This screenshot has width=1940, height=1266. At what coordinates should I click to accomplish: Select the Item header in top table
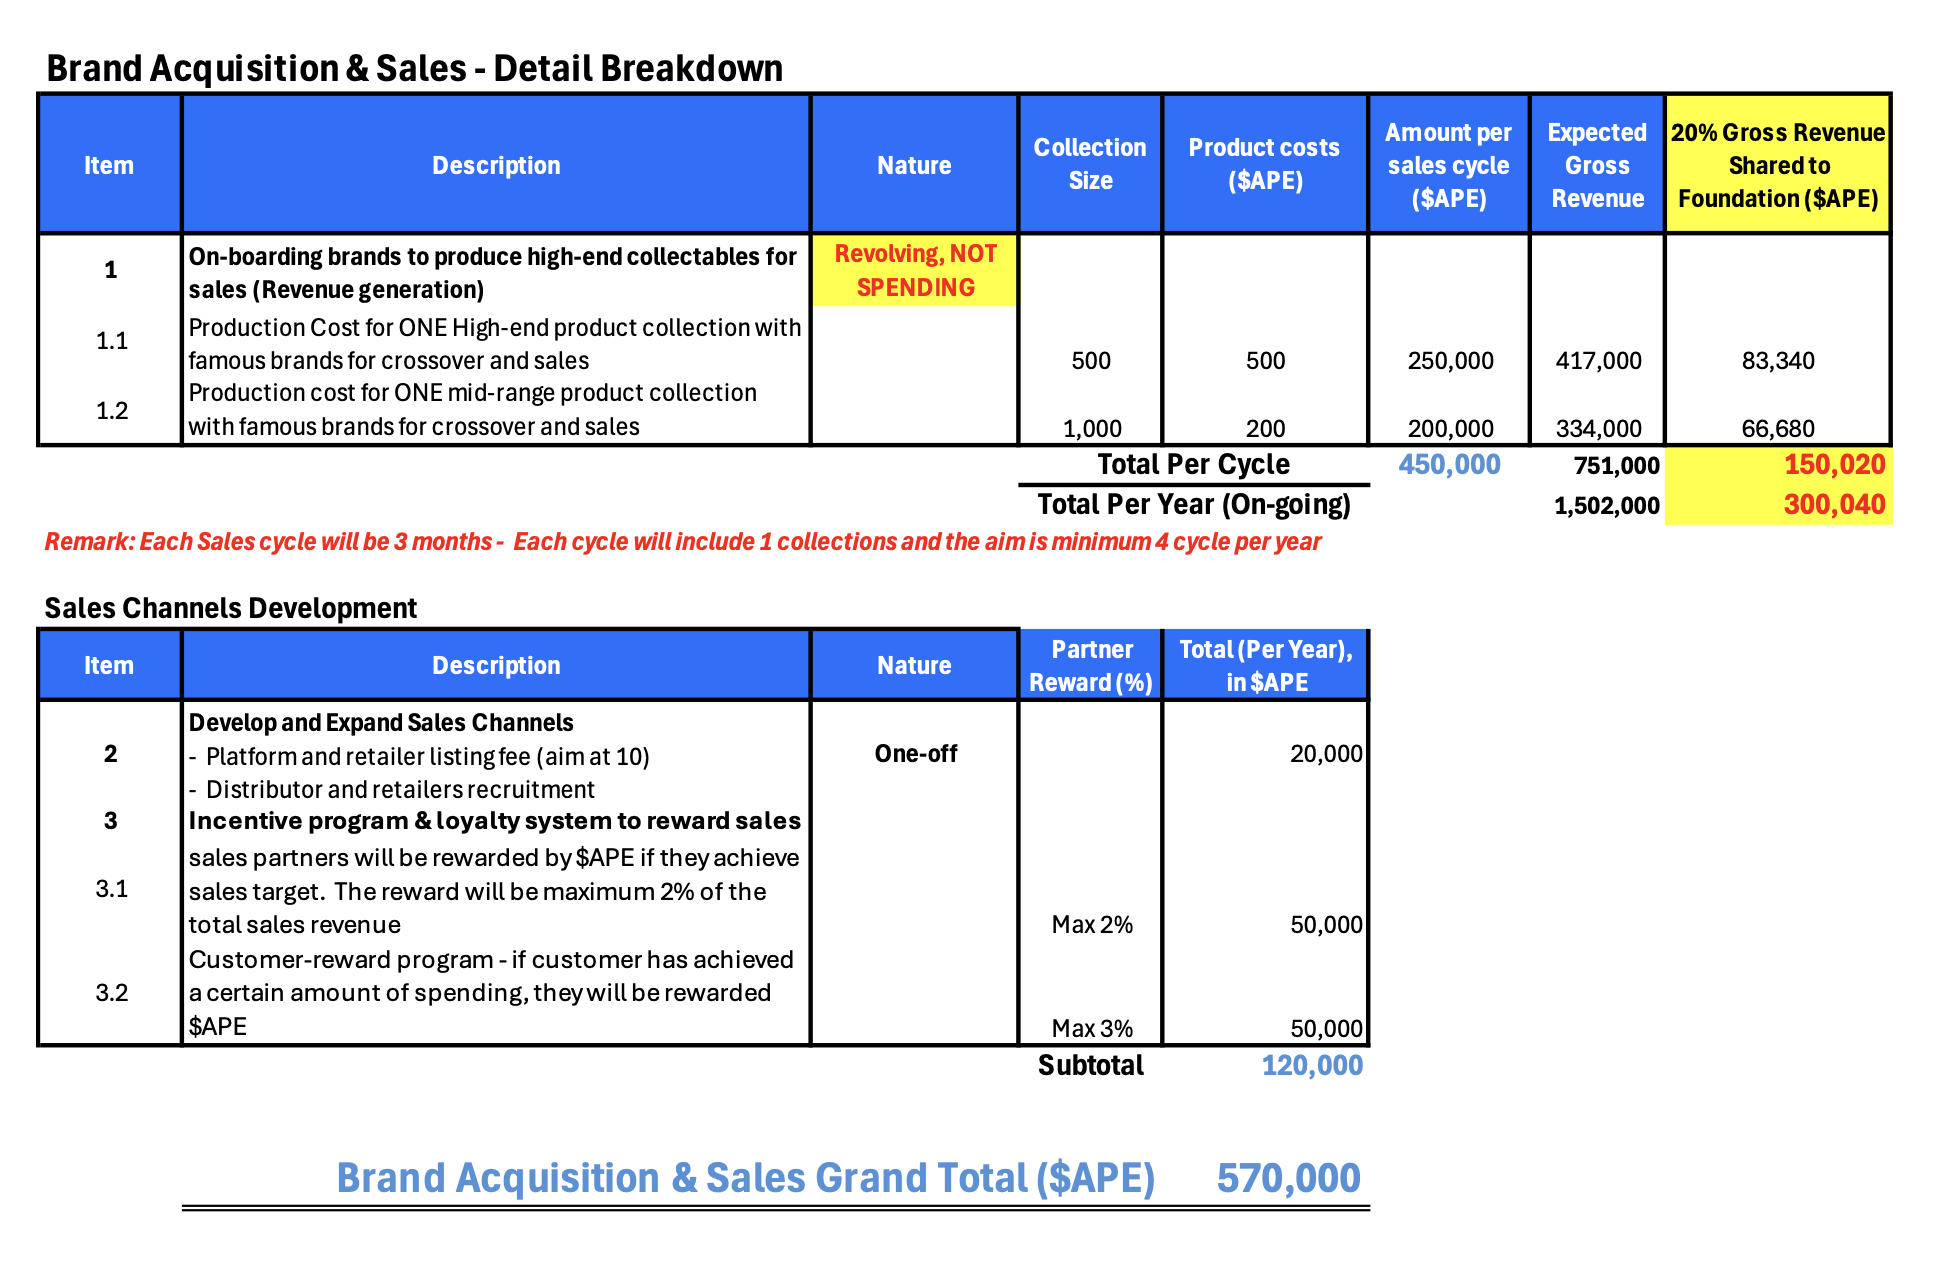(109, 165)
